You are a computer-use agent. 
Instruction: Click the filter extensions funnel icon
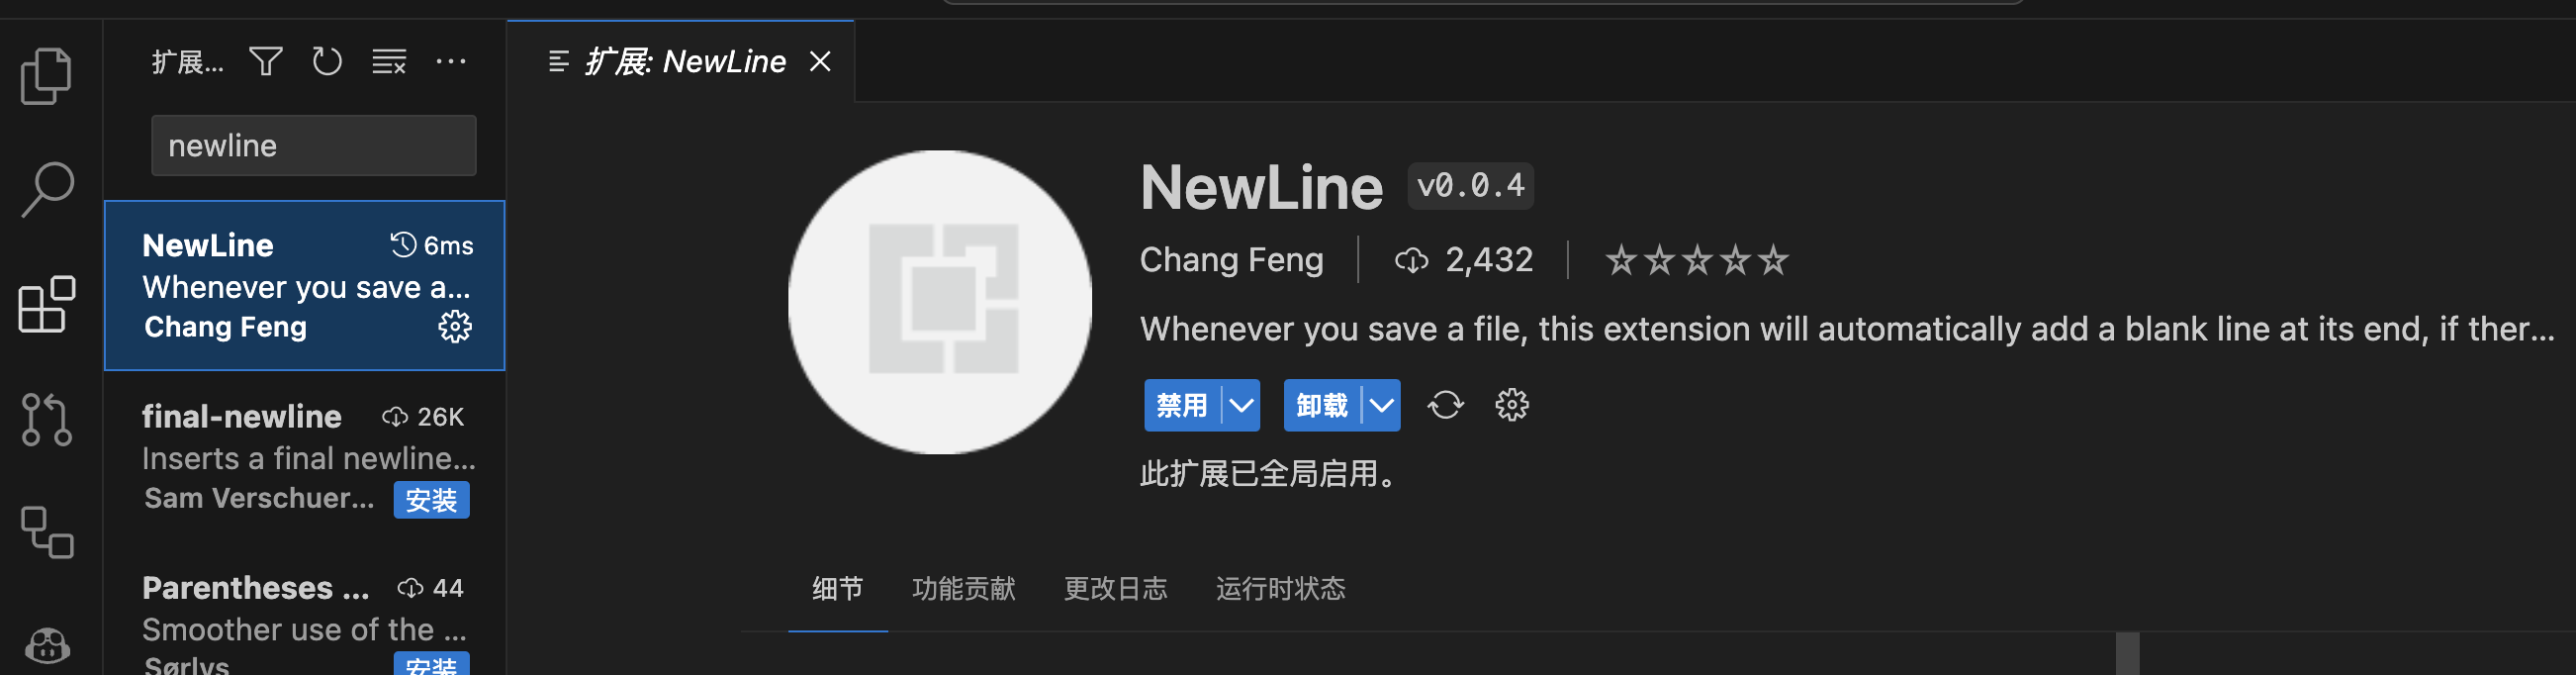click(x=266, y=62)
